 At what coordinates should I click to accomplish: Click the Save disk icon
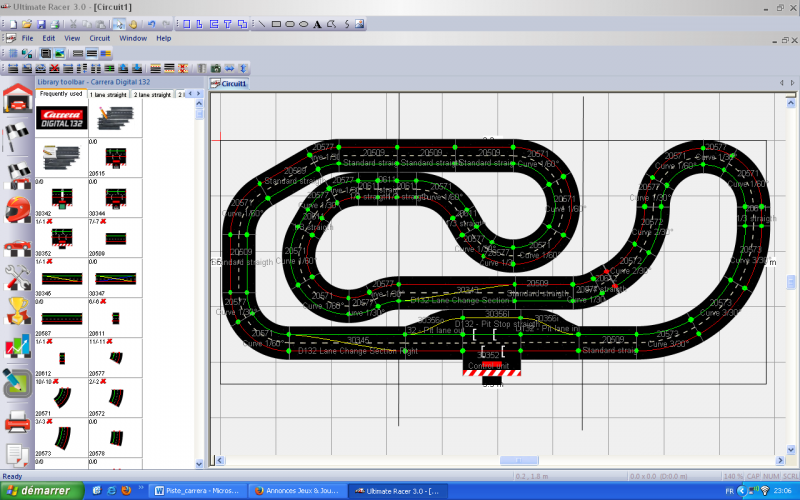[41, 23]
